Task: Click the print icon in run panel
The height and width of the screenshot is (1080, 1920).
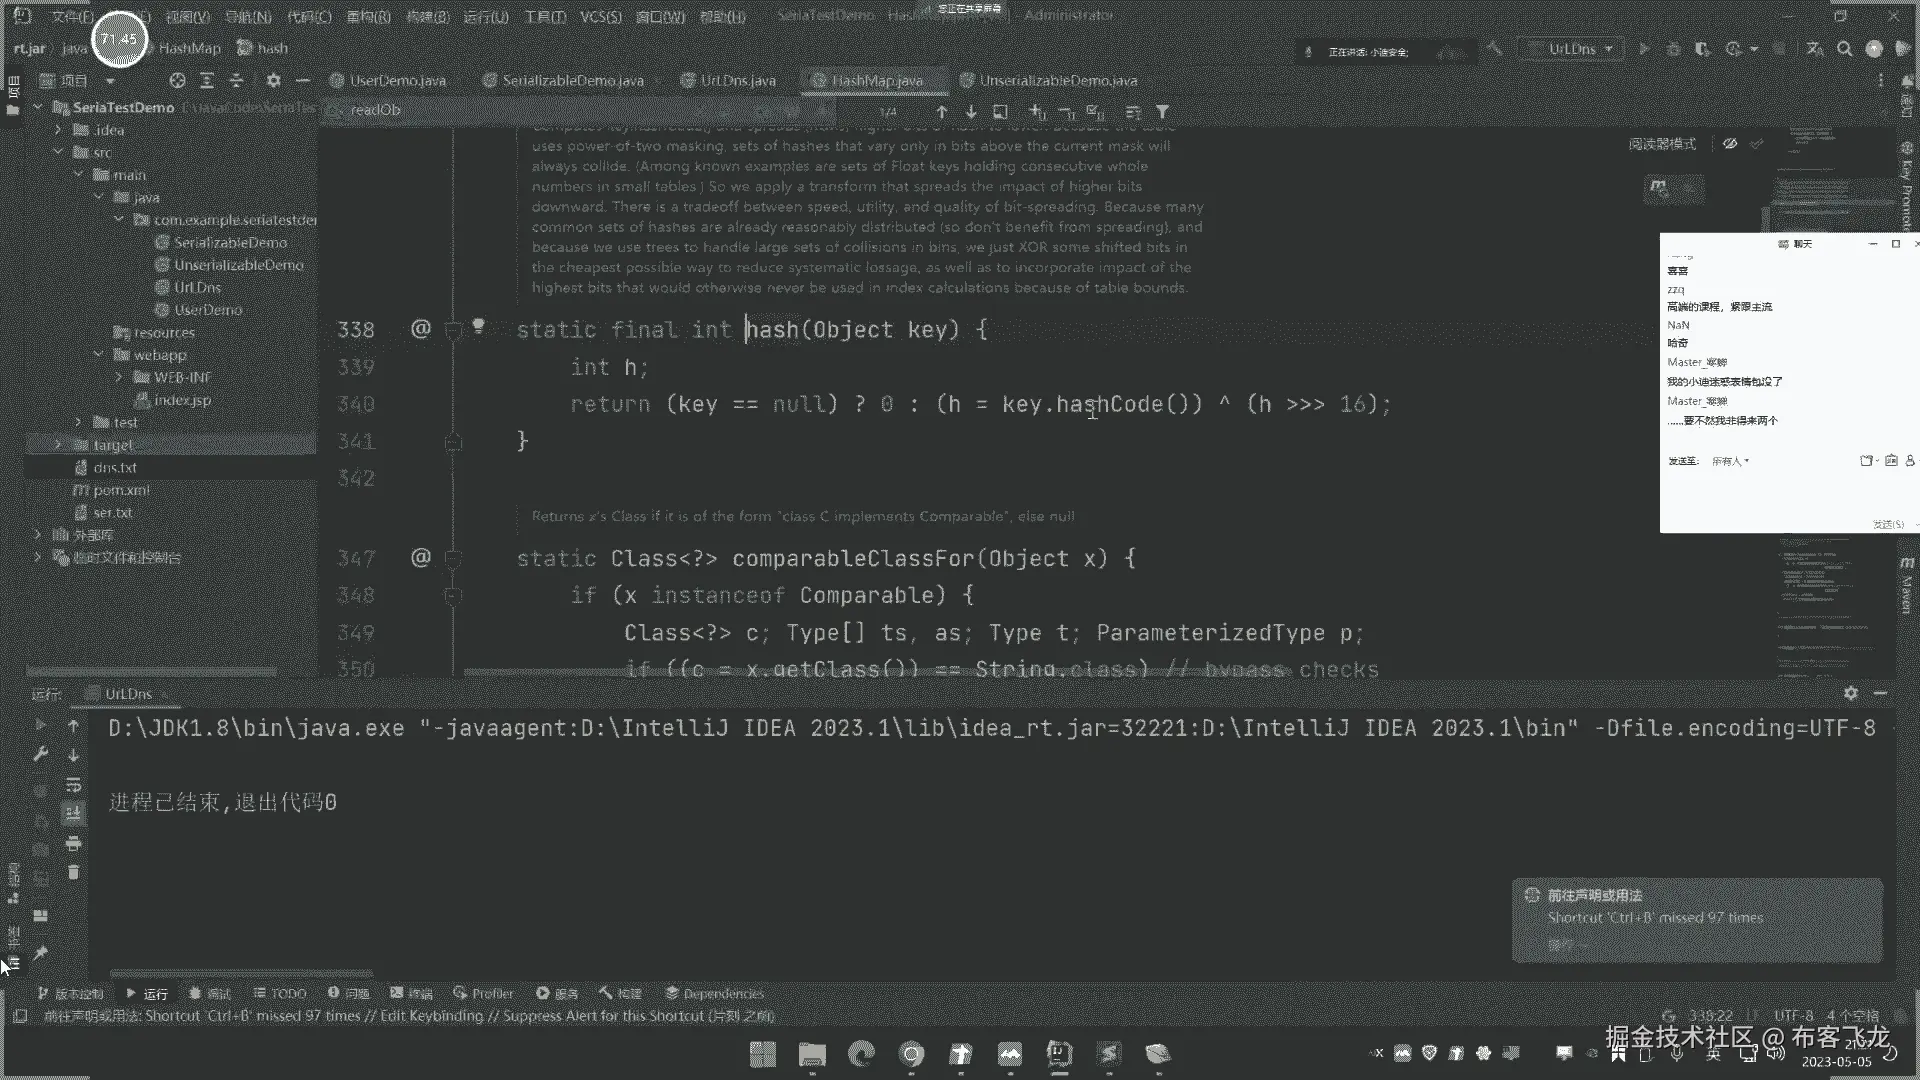Action: pos(73,843)
